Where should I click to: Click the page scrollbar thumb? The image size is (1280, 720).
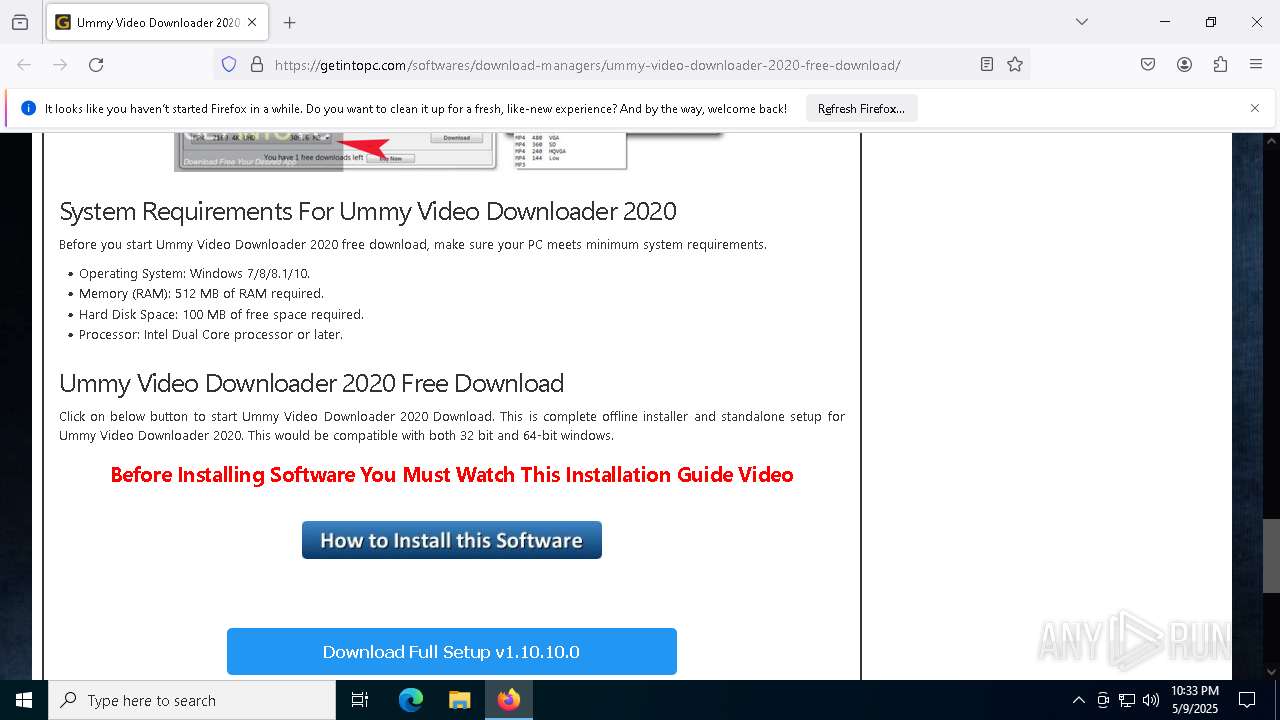click(x=1271, y=556)
